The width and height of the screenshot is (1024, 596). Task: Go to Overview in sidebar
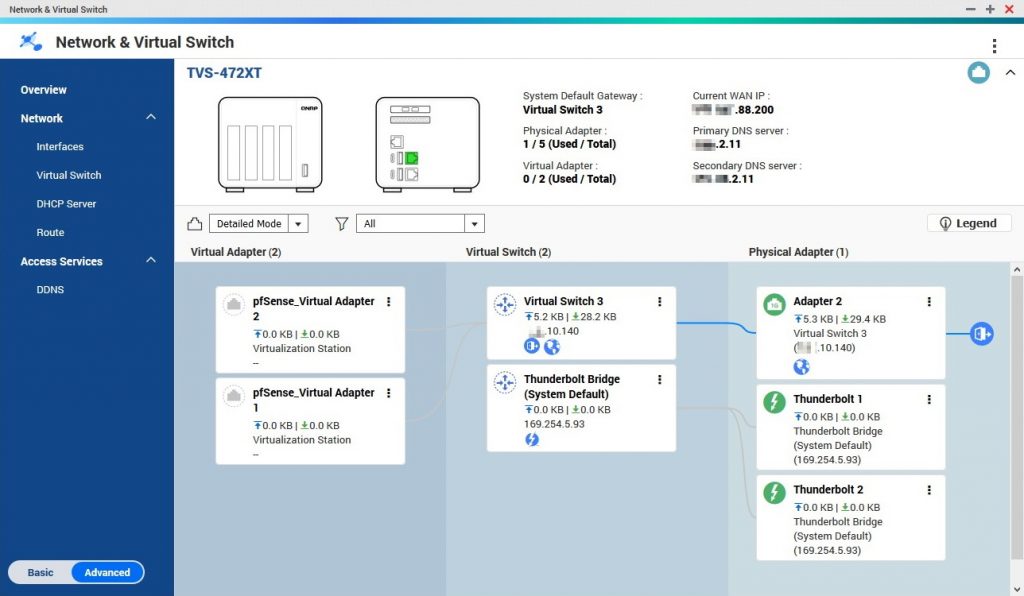[43, 89]
